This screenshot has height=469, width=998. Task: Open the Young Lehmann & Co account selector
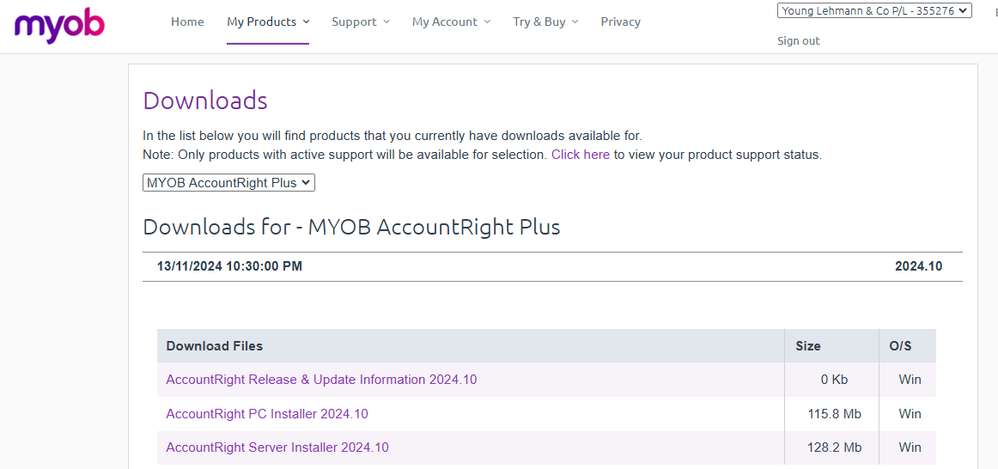(x=874, y=11)
